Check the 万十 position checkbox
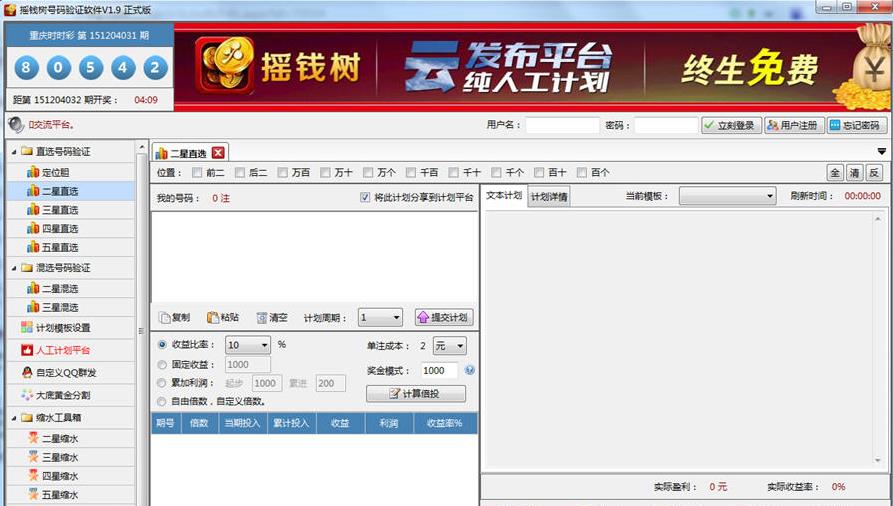The width and height of the screenshot is (893, 506). (x=325, y=172)
